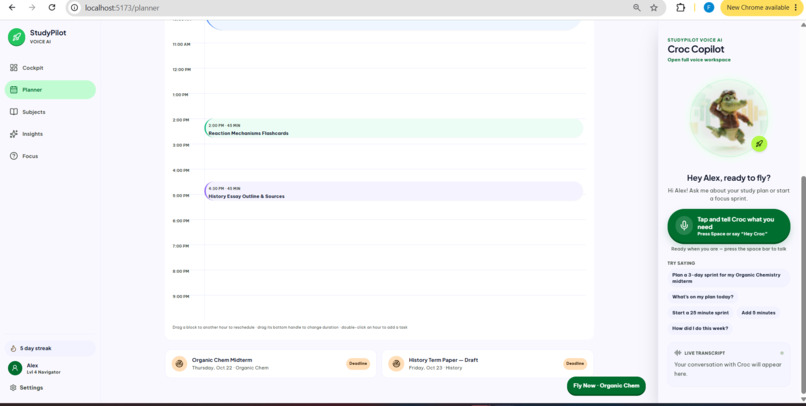Choose the "Add 5 minutes" chip

758,312
